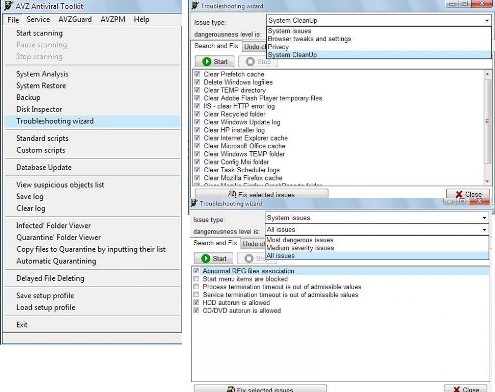The height and width of the screenshot is (392, 495).
Task: Select System issues in issue type list
Action: pos(379,31)
